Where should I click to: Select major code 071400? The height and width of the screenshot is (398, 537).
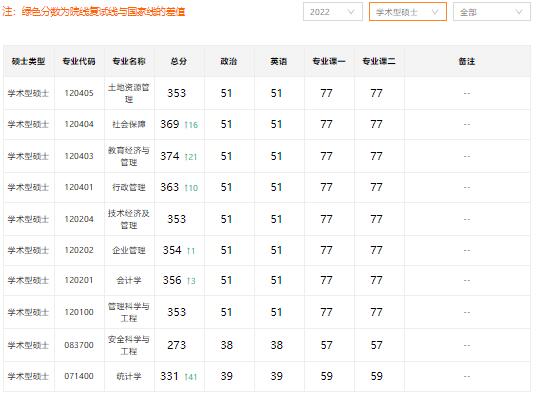pyautogui.click(x=79, y=376)
